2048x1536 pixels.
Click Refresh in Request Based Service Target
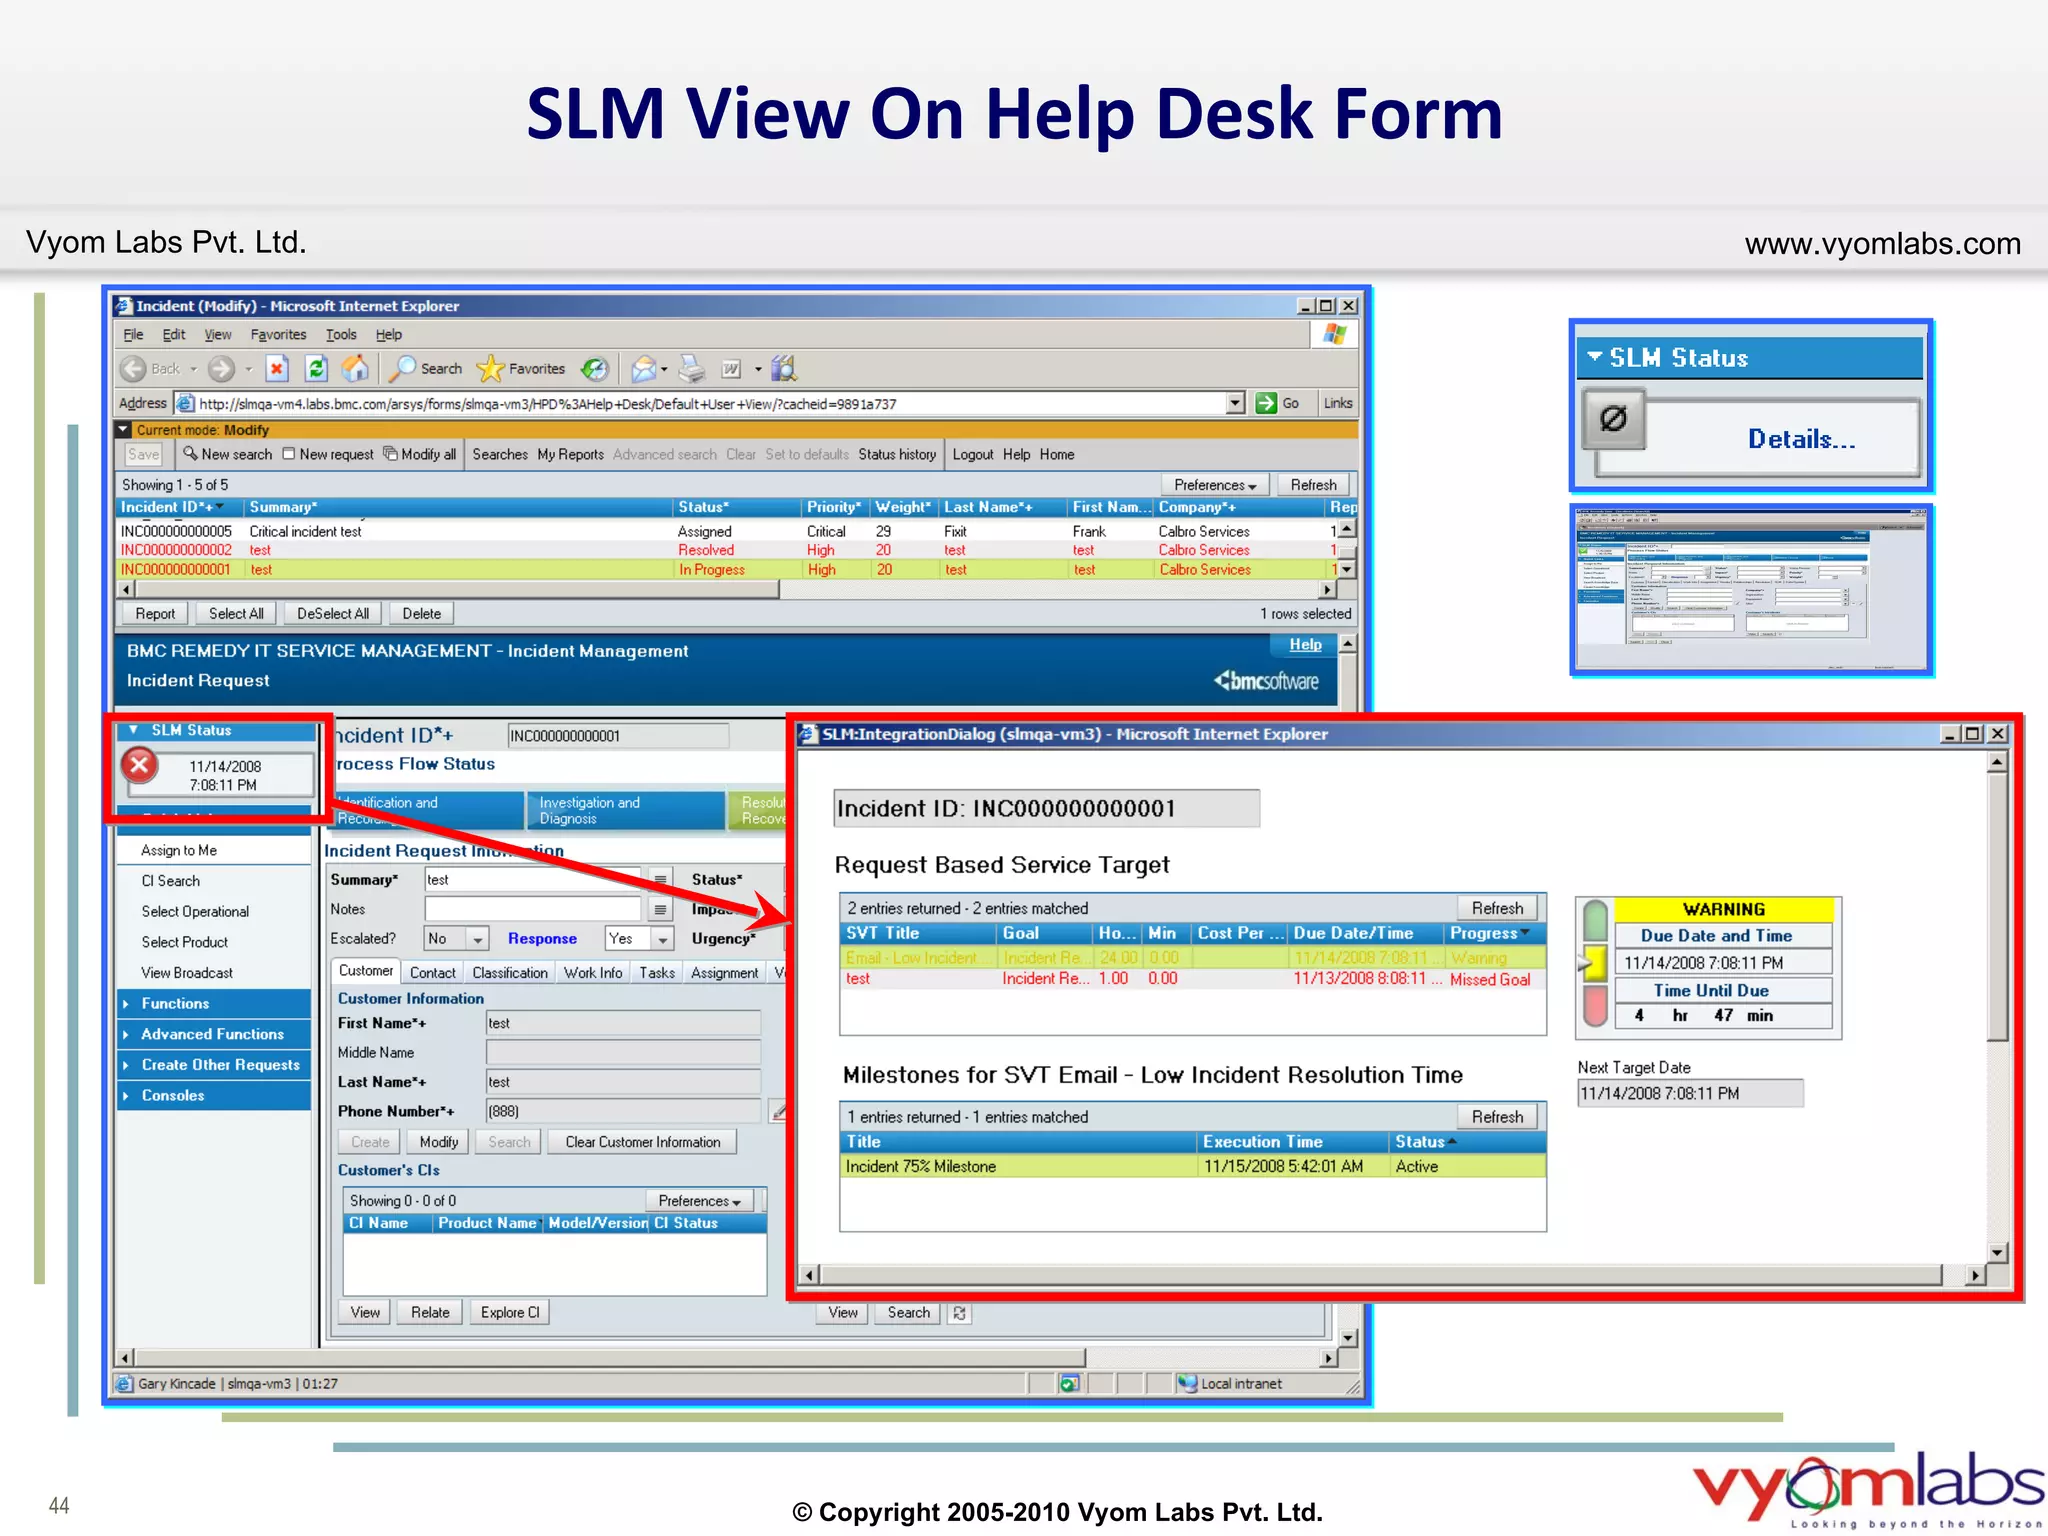coord(1497,908)
